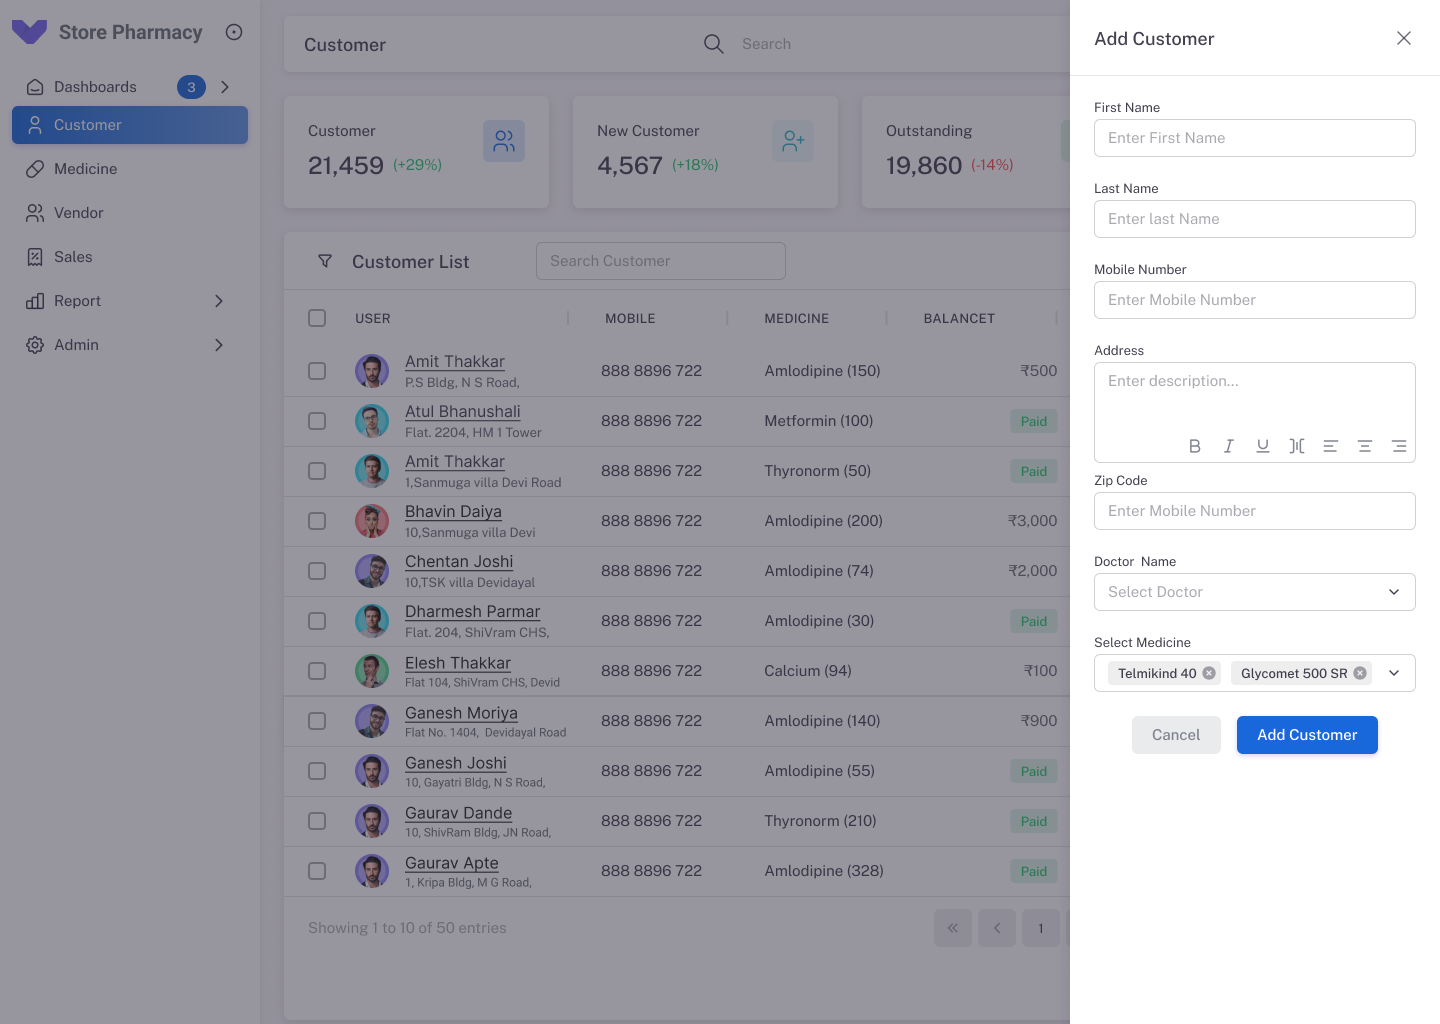Click the filter icon beside Customer List
Viewport: 1440px width, 1024px height.
(x=325, y=261)
